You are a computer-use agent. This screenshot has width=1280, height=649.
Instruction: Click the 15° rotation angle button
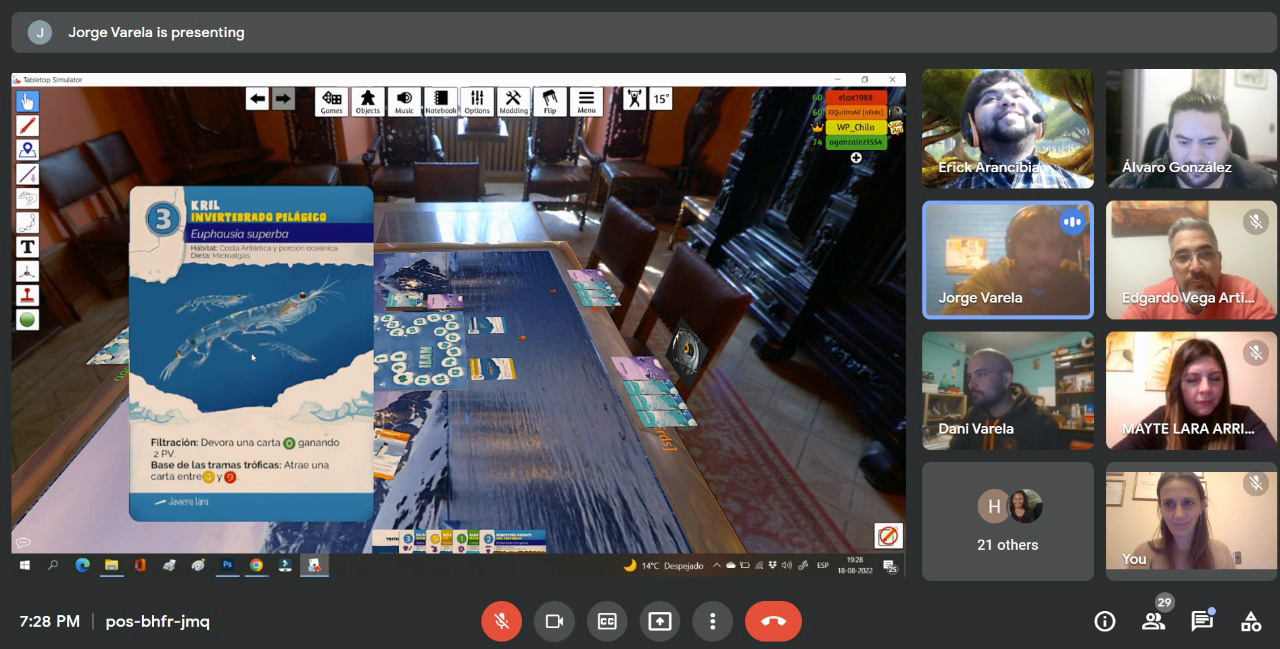coord(661,98)
